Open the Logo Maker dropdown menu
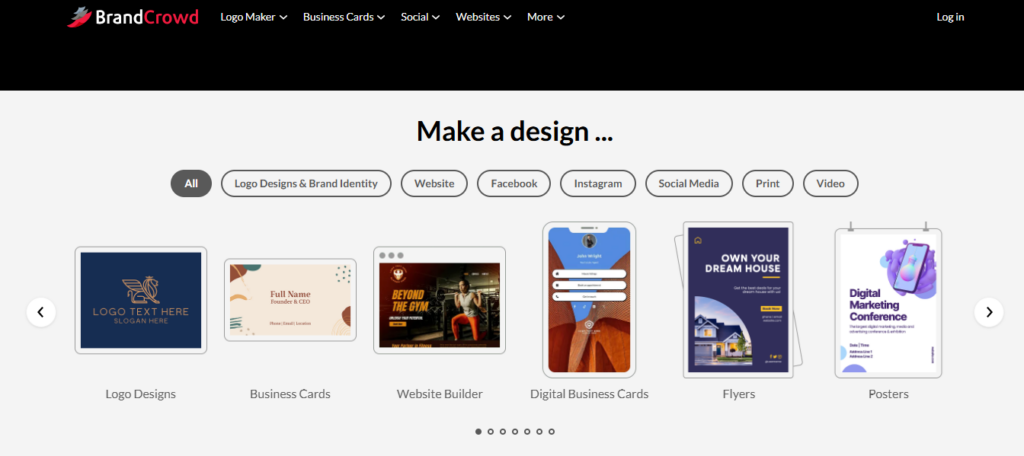 254,17
